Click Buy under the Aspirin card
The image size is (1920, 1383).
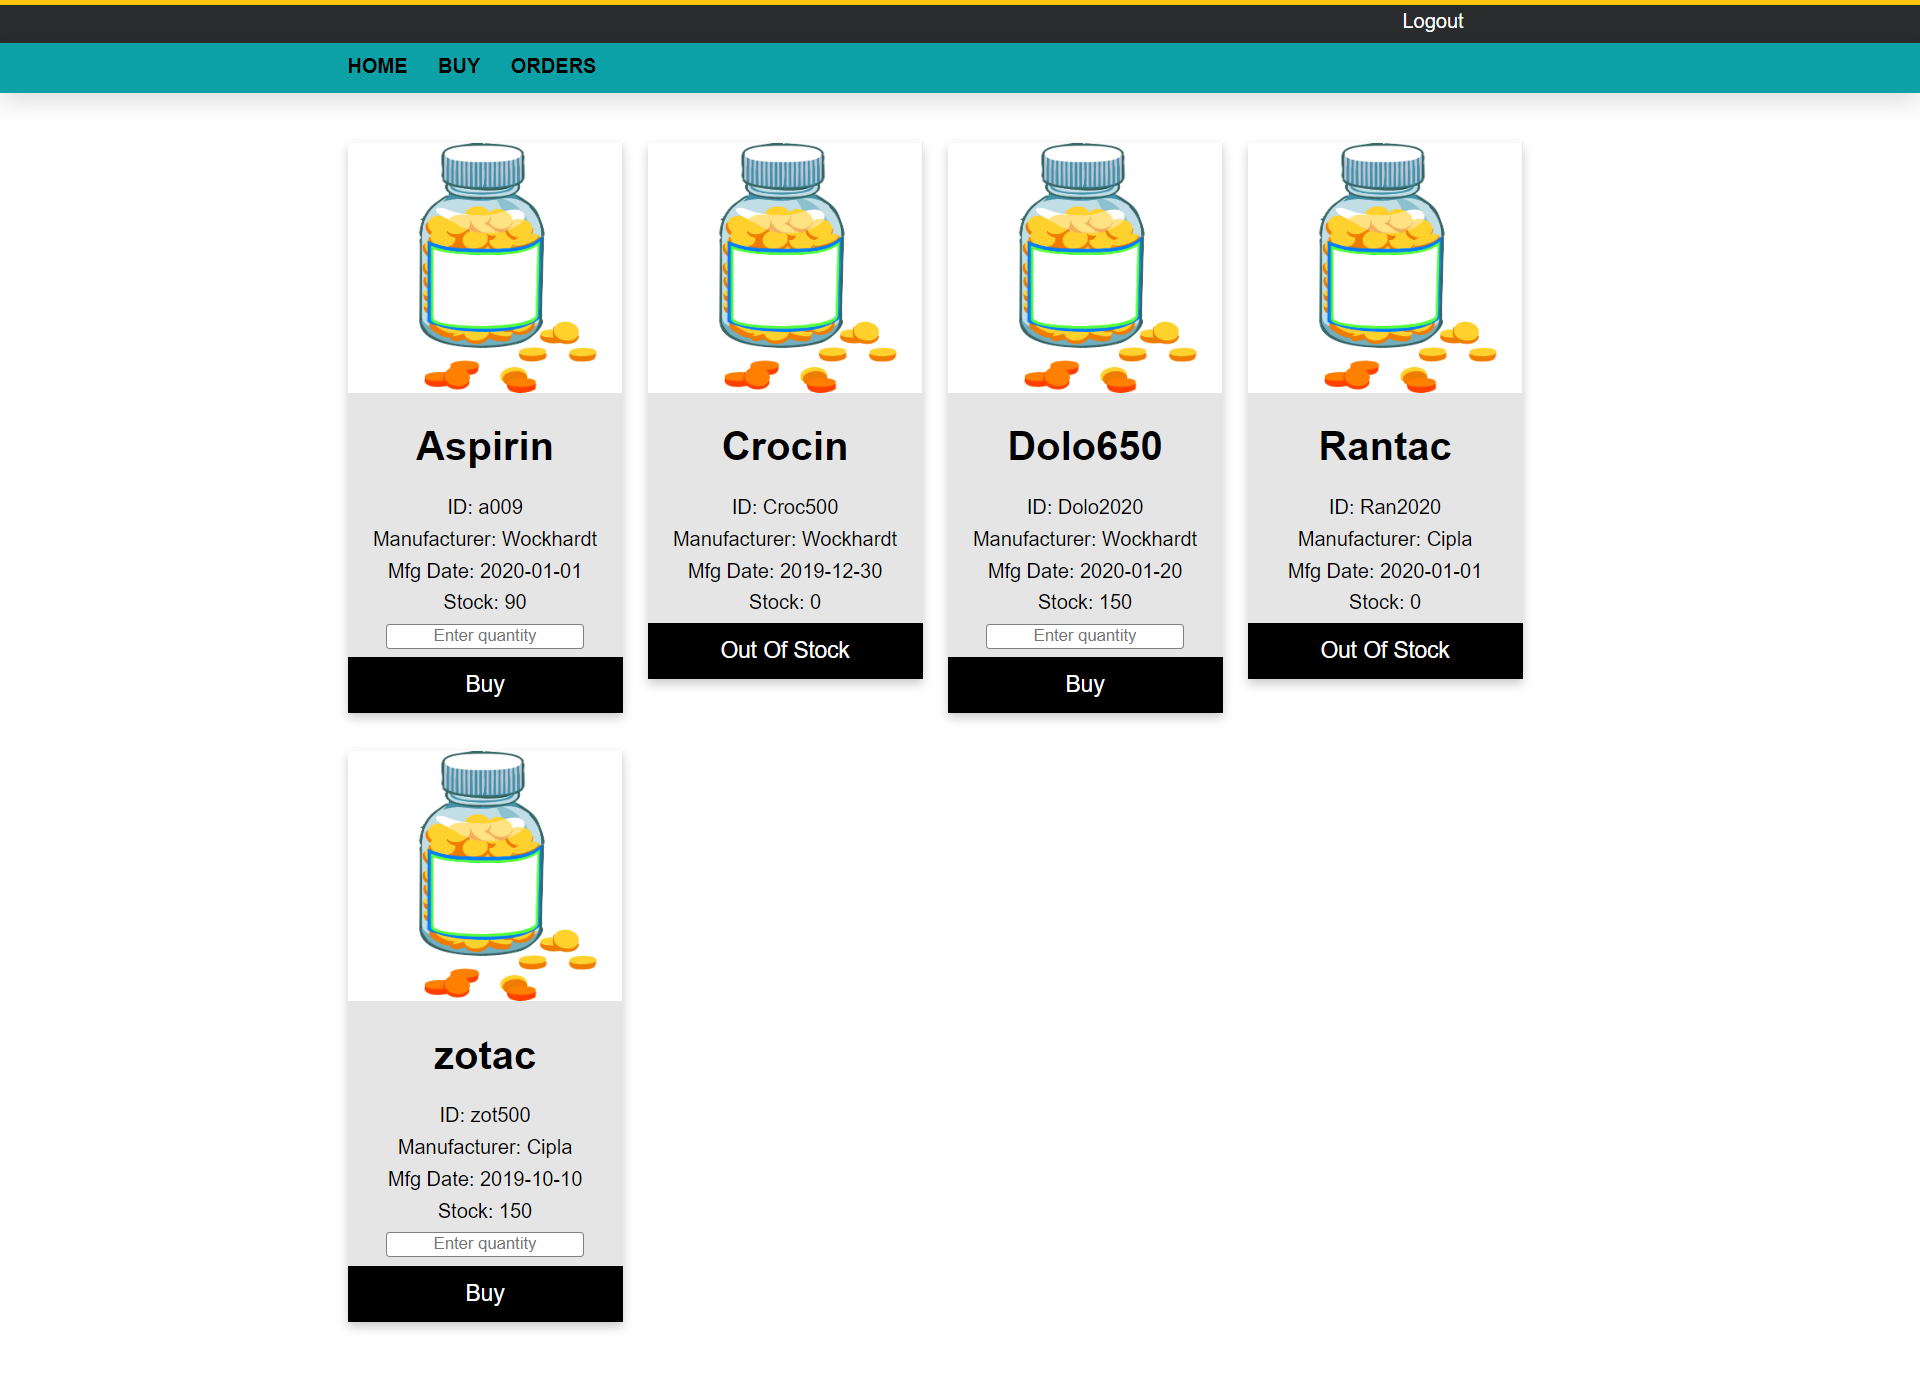click(x=484, y=684)
